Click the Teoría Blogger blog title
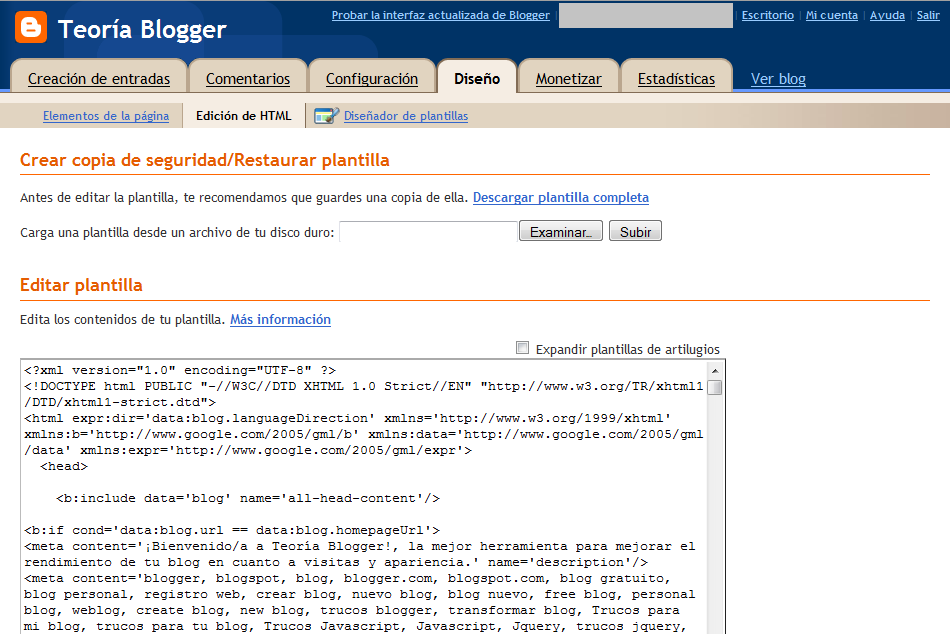Image resolution: width=950 pixels, height=634 pixels. coord(142,29)
